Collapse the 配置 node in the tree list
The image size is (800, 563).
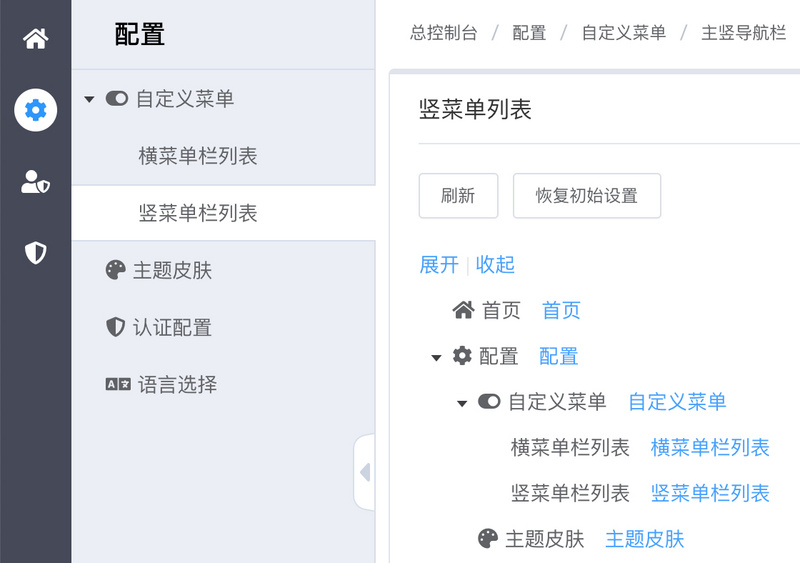pos(436,357)
